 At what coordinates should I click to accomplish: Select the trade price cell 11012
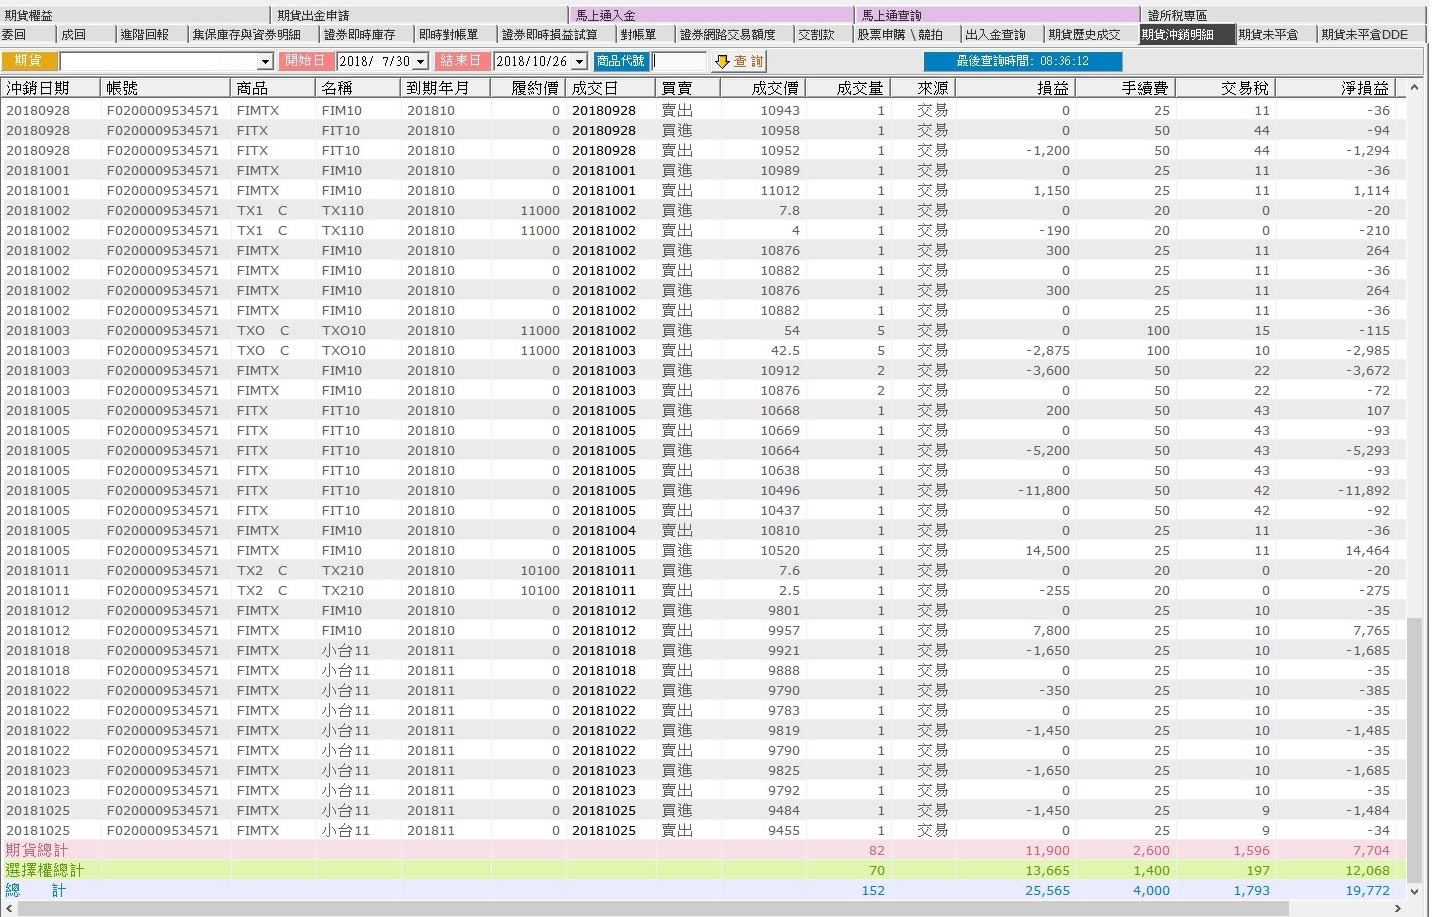(780, 191)
